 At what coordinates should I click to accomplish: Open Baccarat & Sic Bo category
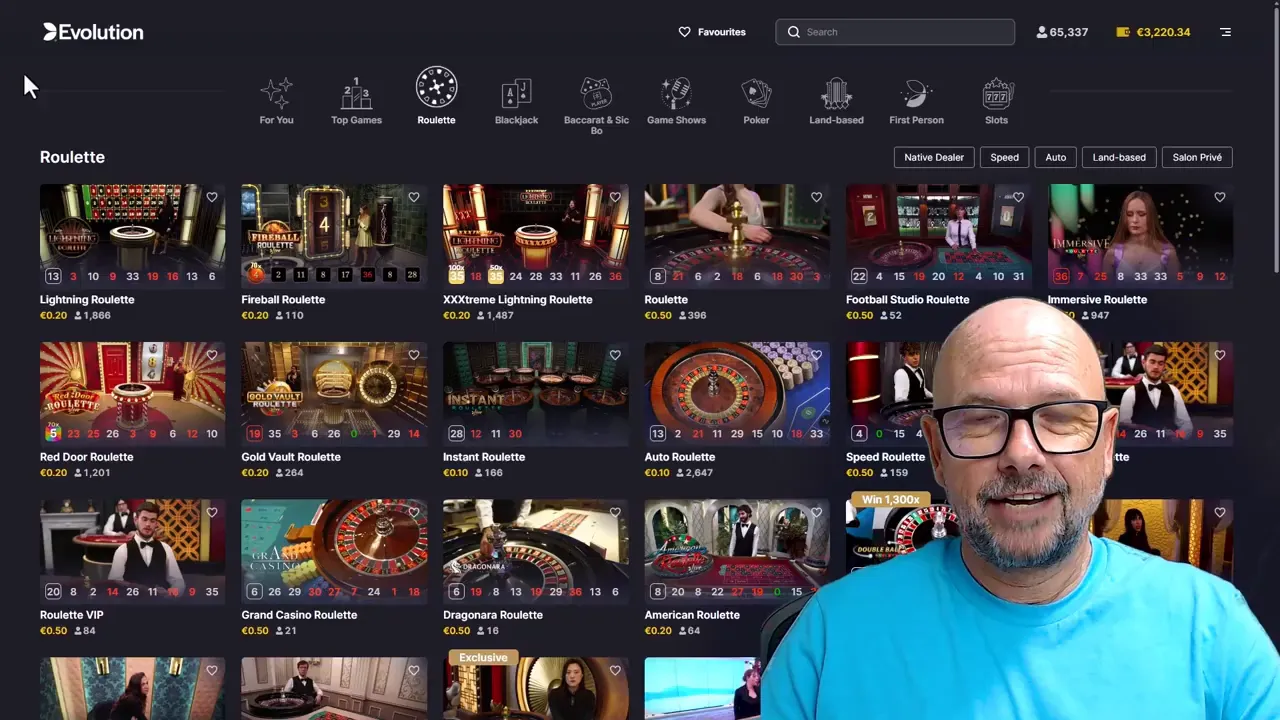pos(596,106)
